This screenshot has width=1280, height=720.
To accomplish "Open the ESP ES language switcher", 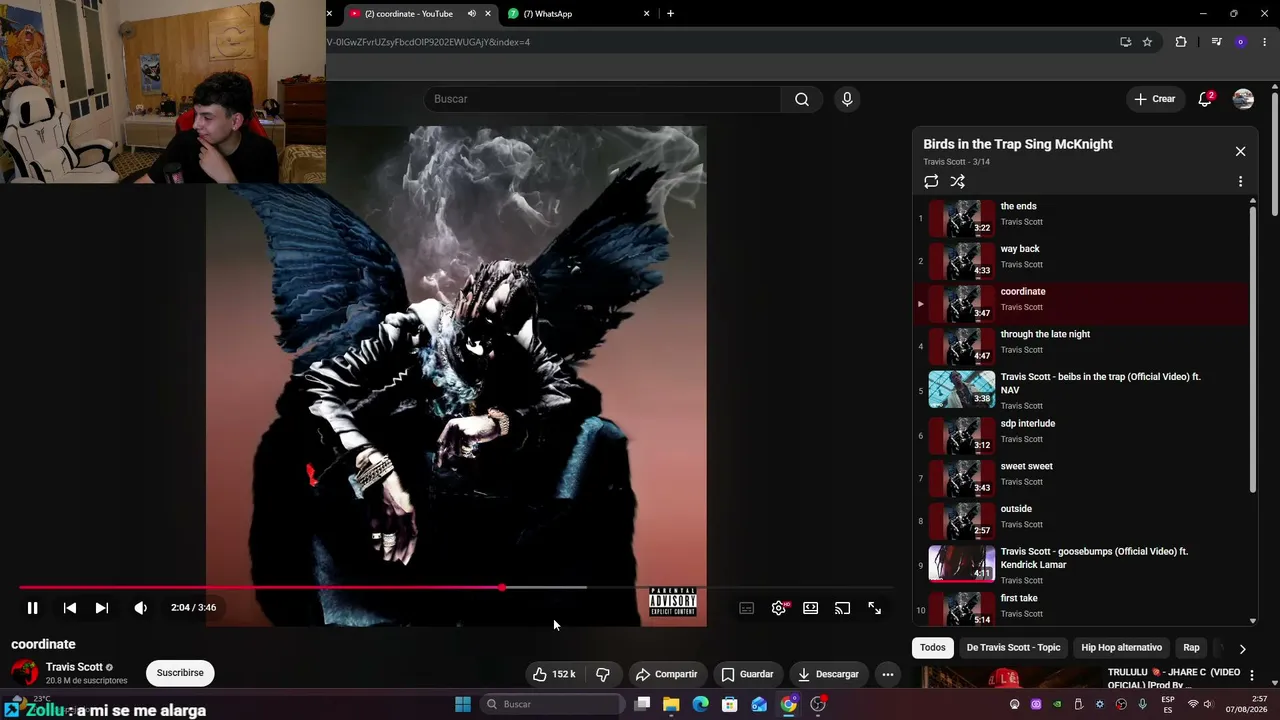I will 1168,704.
